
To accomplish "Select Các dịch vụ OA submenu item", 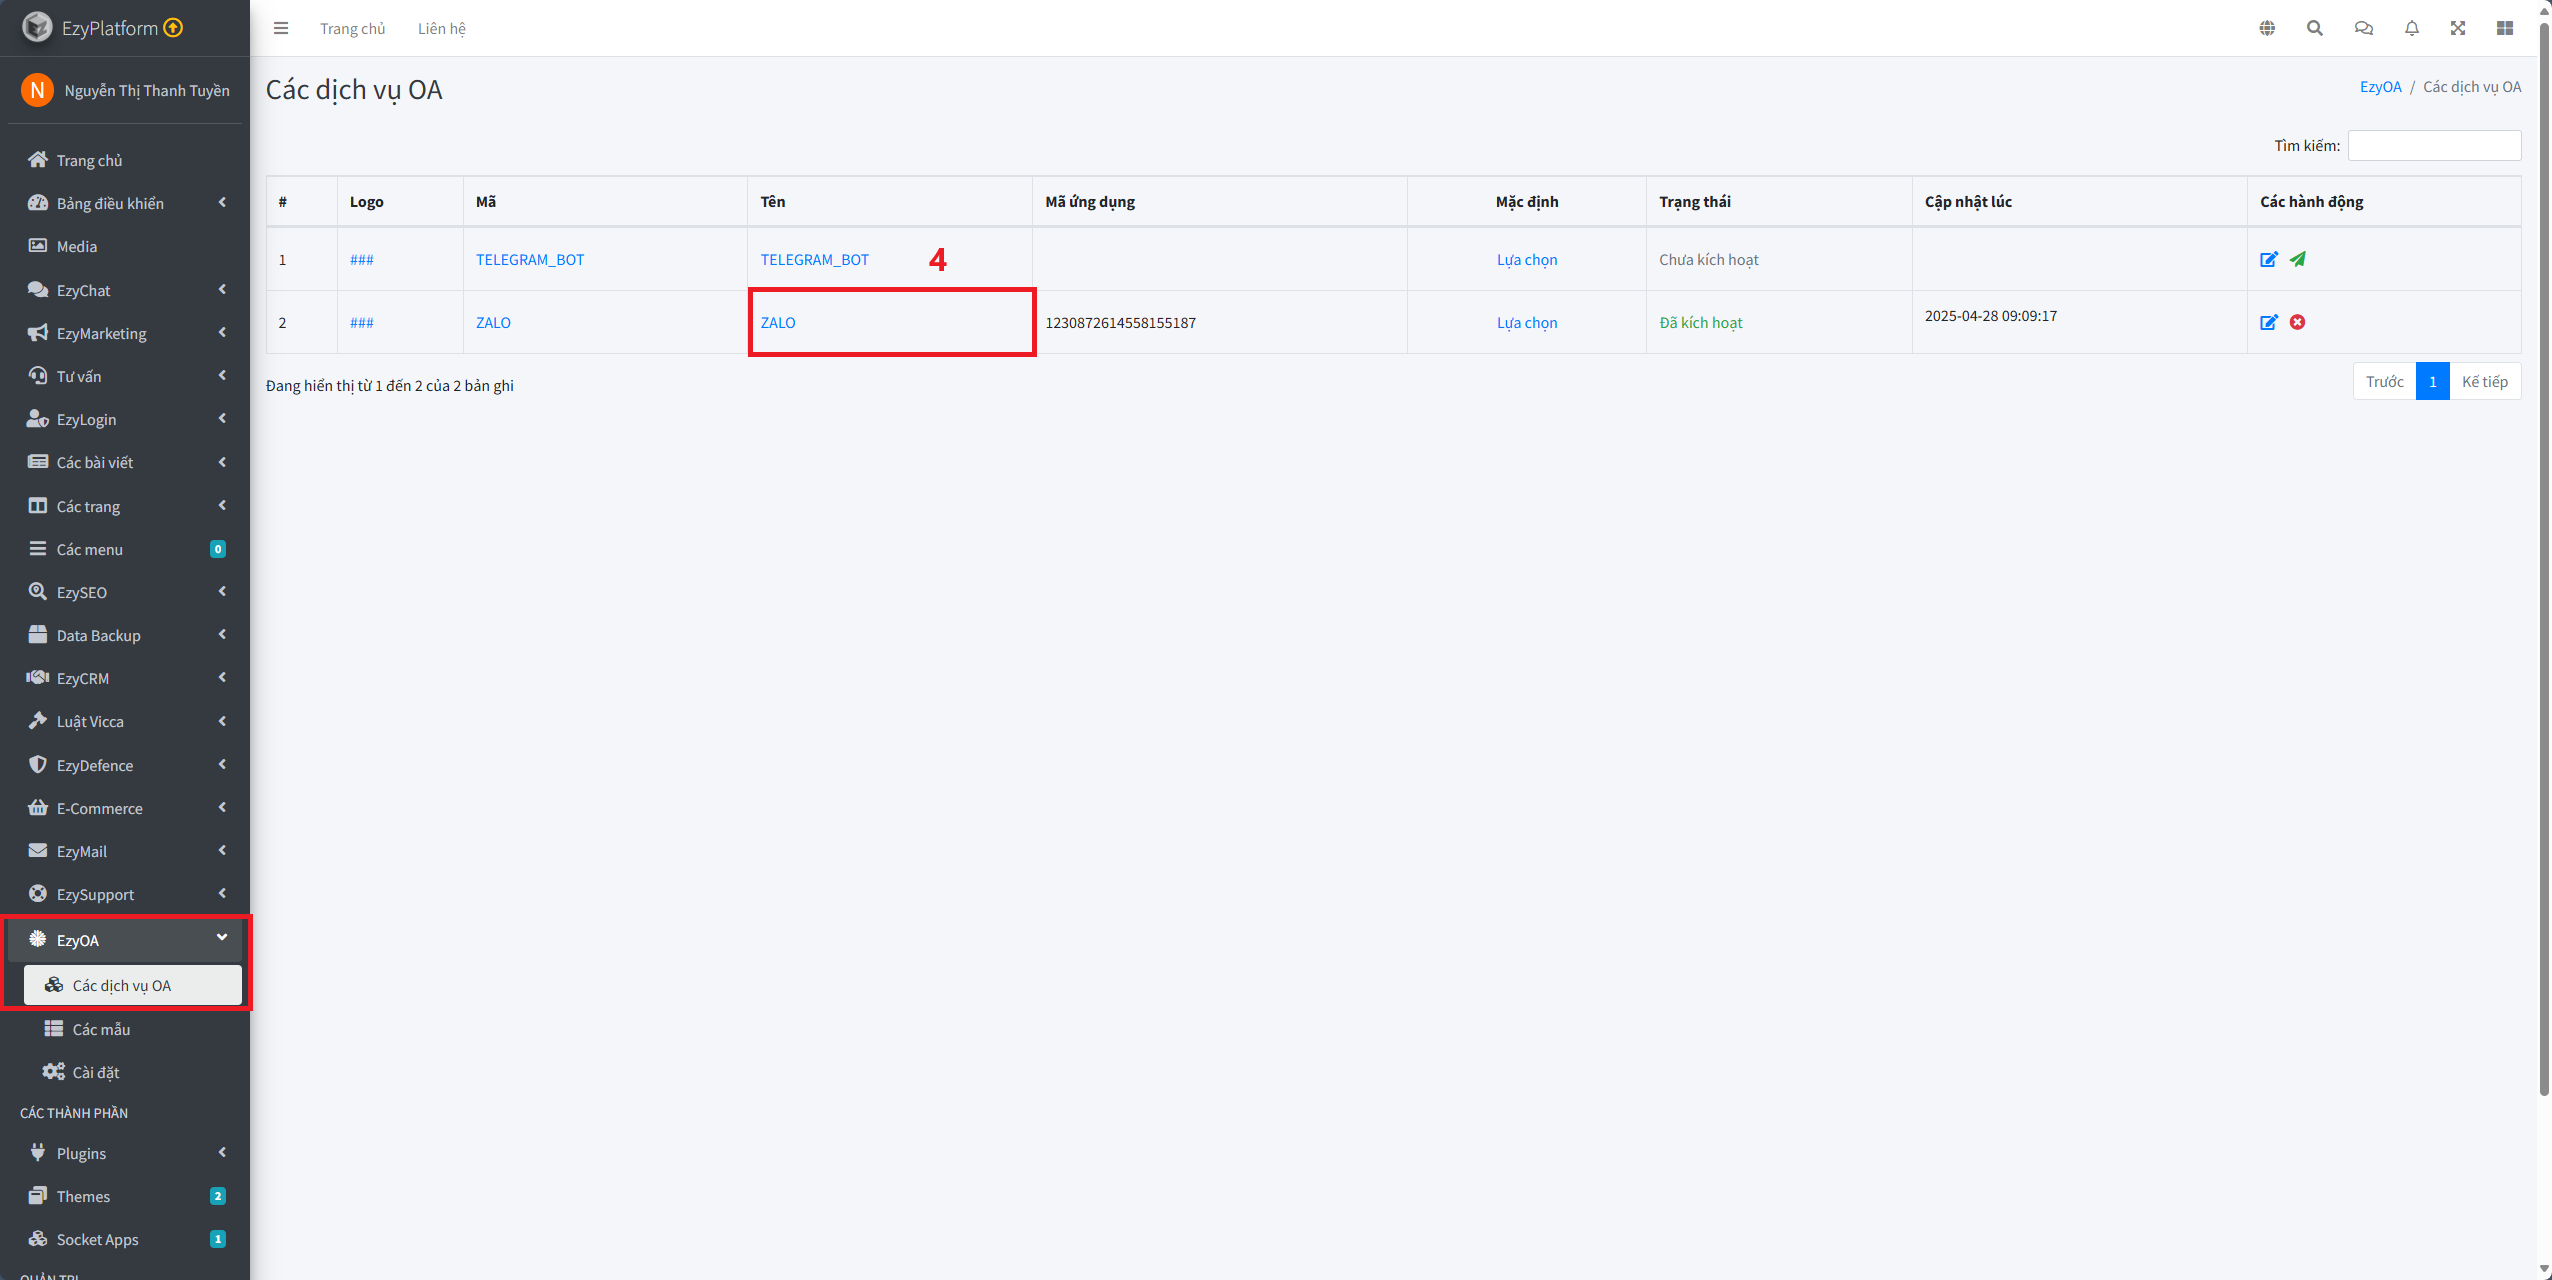I will (x=133, y=985).
